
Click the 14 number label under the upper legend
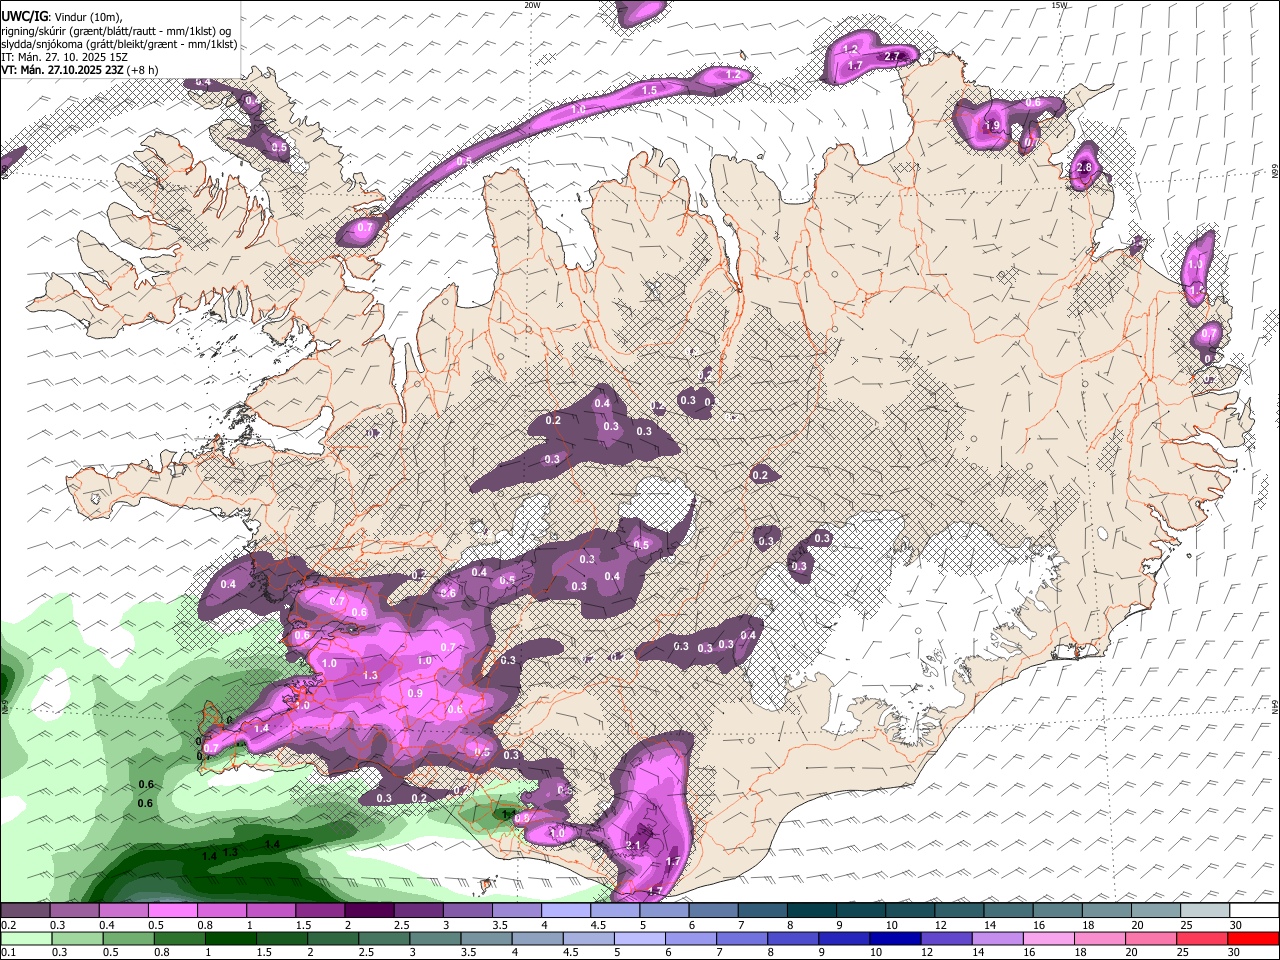coord(990,925)
